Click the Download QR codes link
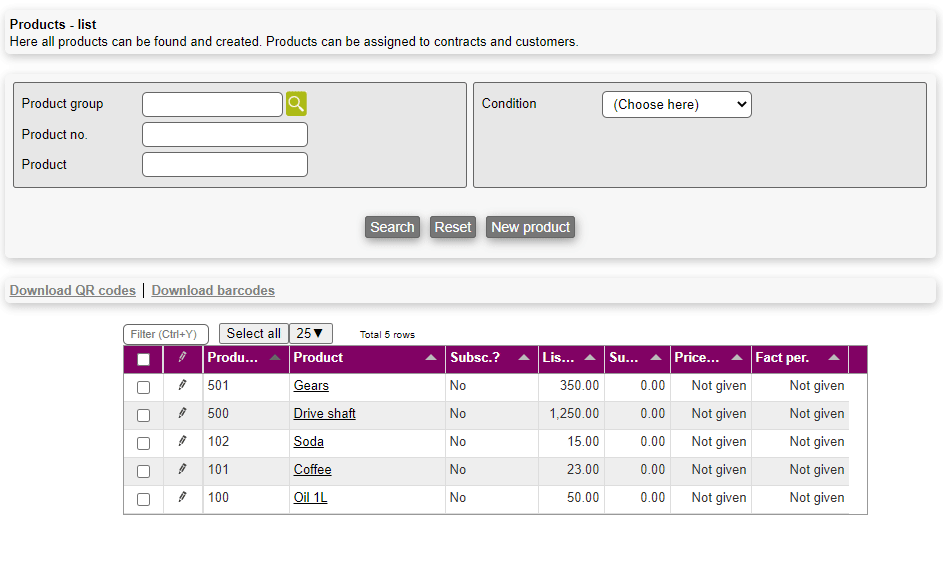This screenshot has width=943, height=570. [x=73, y=291]
